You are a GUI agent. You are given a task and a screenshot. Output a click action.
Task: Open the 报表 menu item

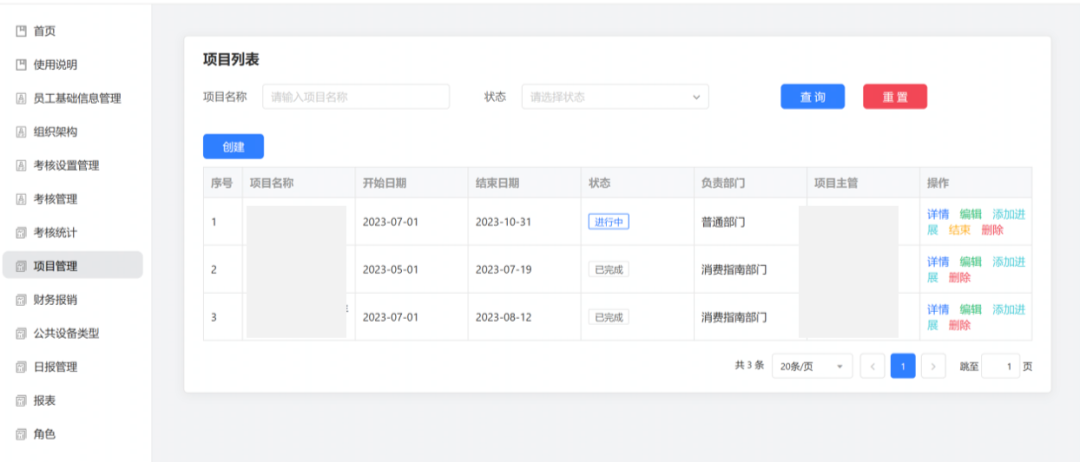(x=72, y=400)
